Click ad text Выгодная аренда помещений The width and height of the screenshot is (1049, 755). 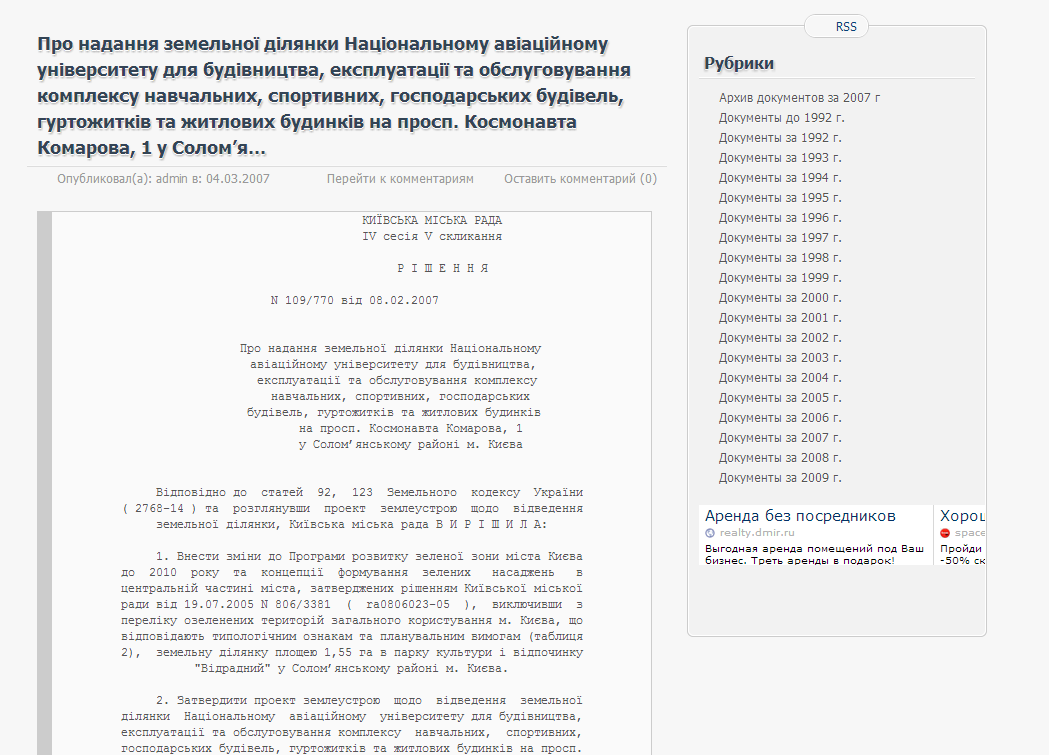point(814,554)
